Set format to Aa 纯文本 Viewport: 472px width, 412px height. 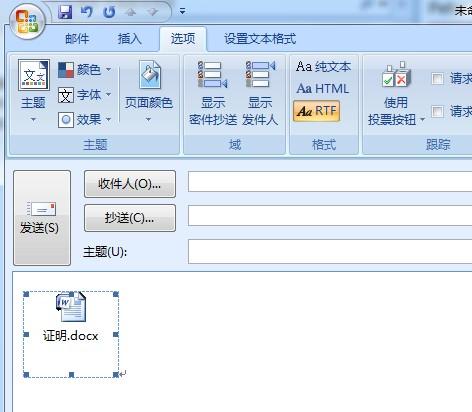(x=323, y=67)
